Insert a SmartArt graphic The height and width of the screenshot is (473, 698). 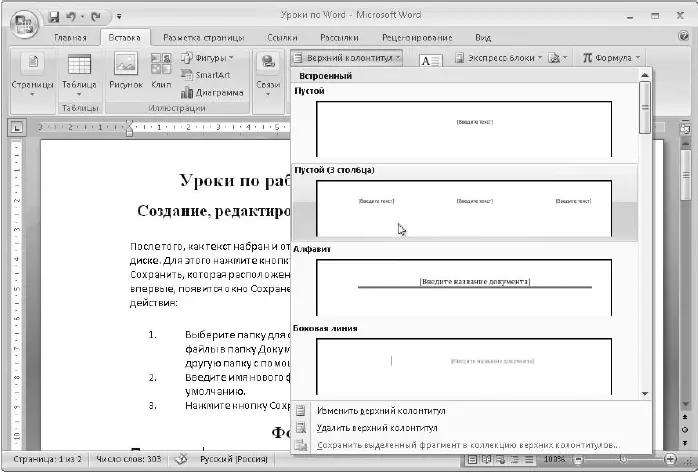tap(206, 75)
